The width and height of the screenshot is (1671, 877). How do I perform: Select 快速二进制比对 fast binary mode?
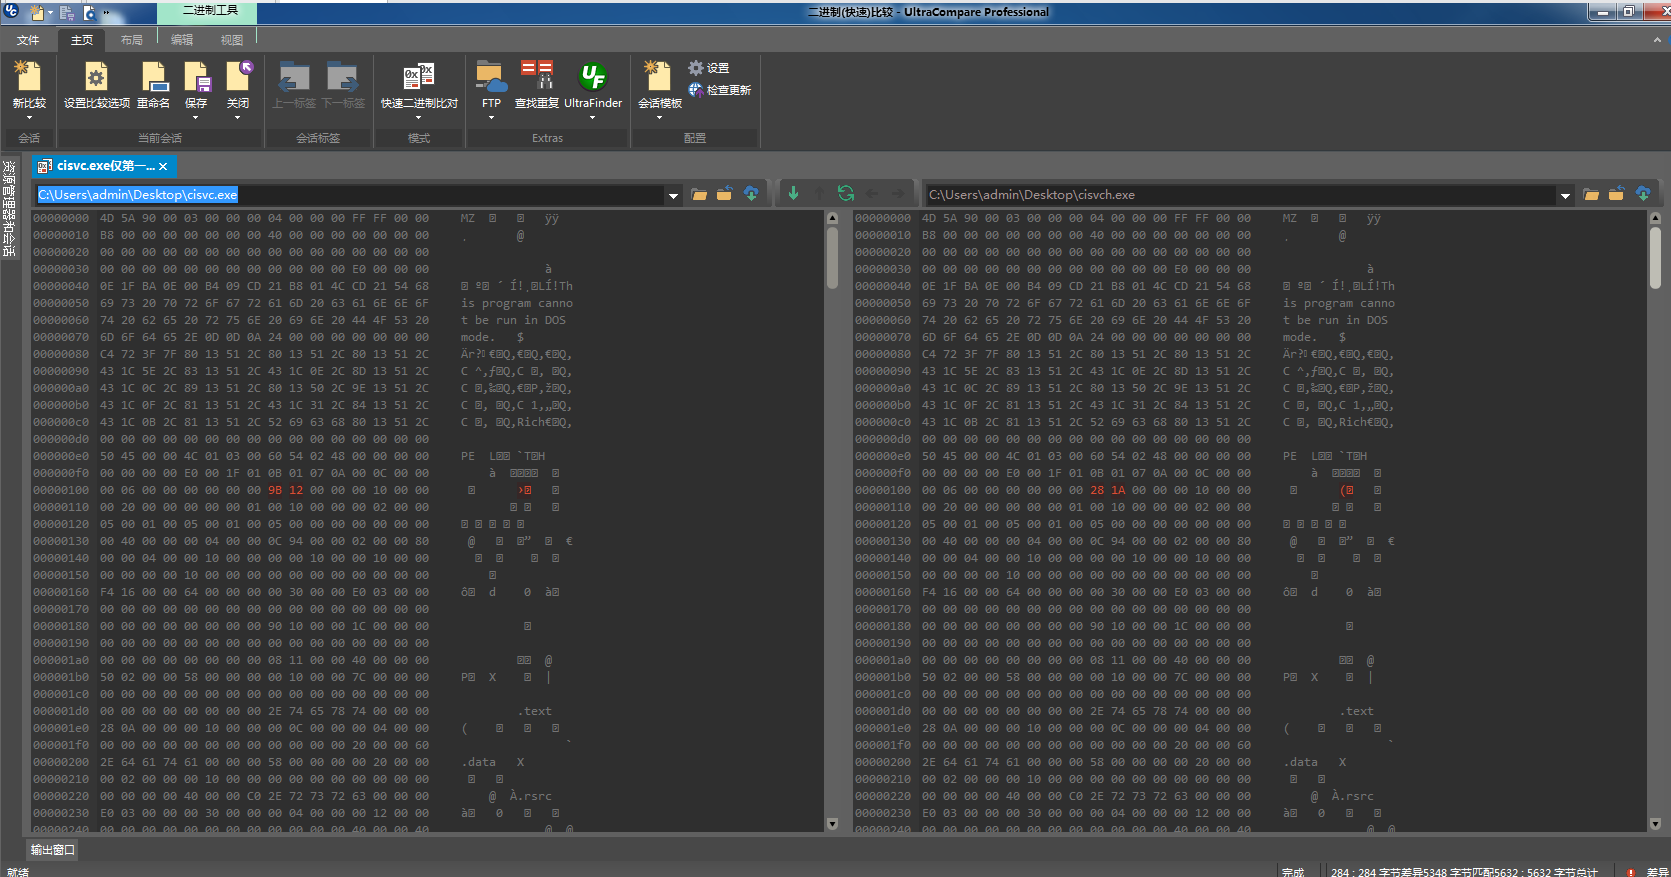pyautogui.click(x=419, y=85)
